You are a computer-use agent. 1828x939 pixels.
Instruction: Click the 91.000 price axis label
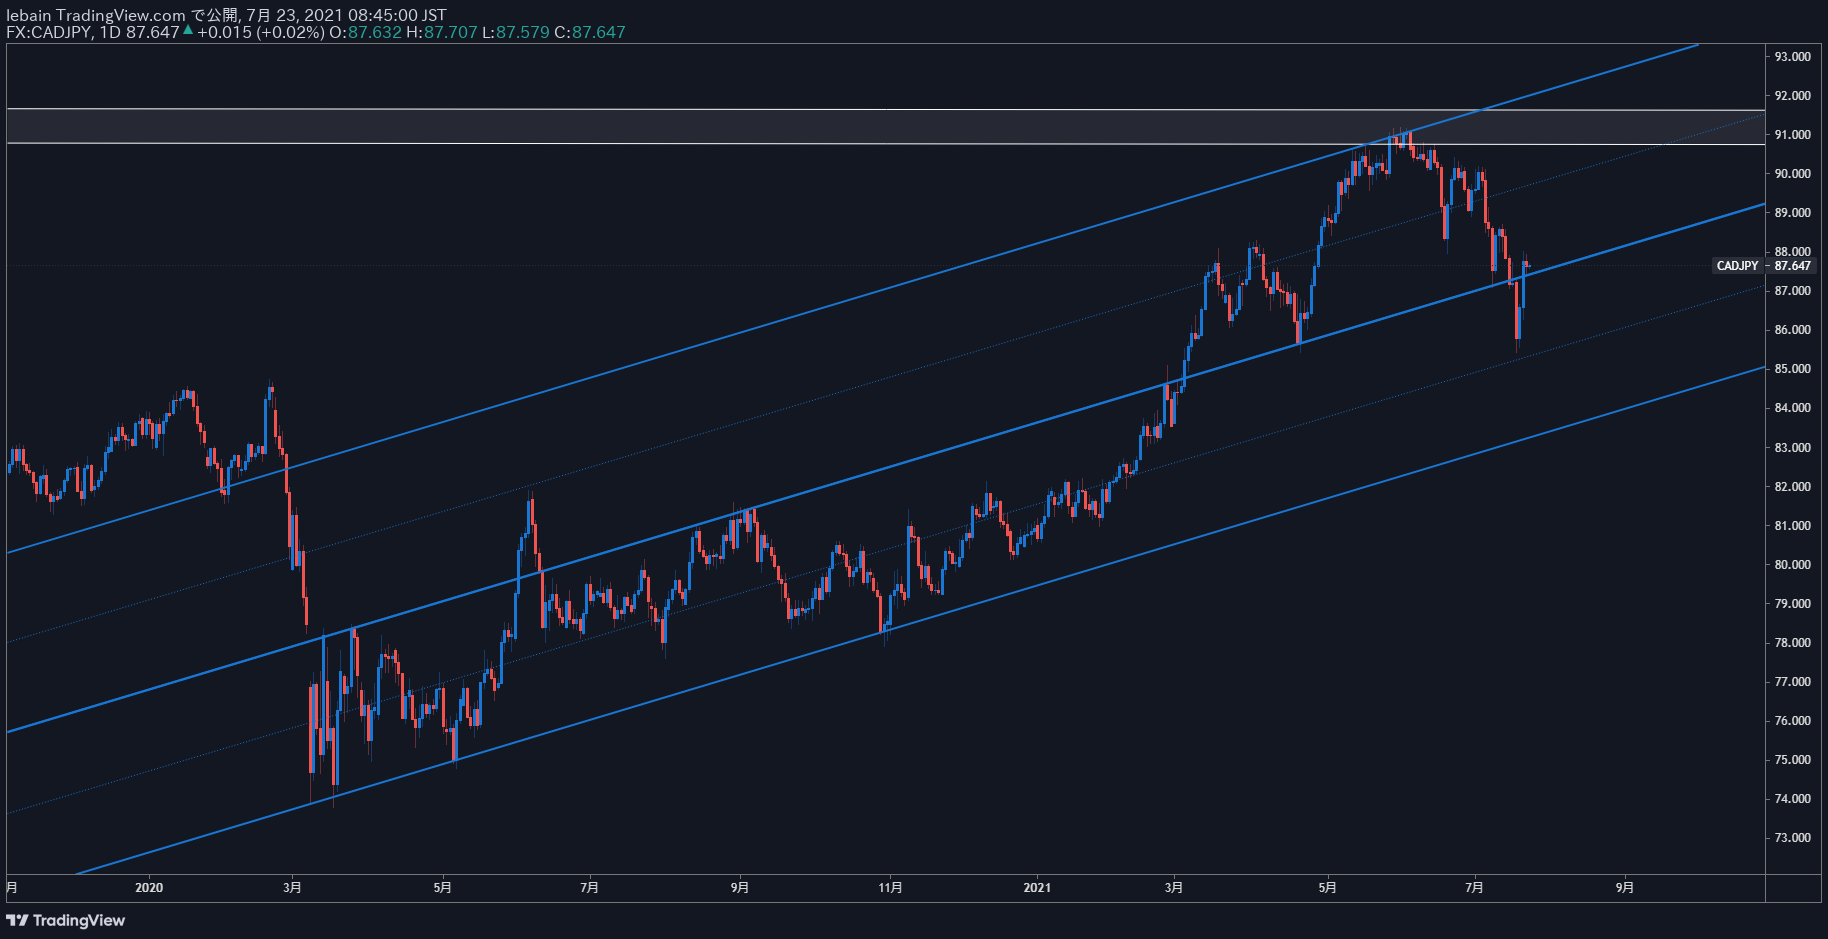[1792, 135]
